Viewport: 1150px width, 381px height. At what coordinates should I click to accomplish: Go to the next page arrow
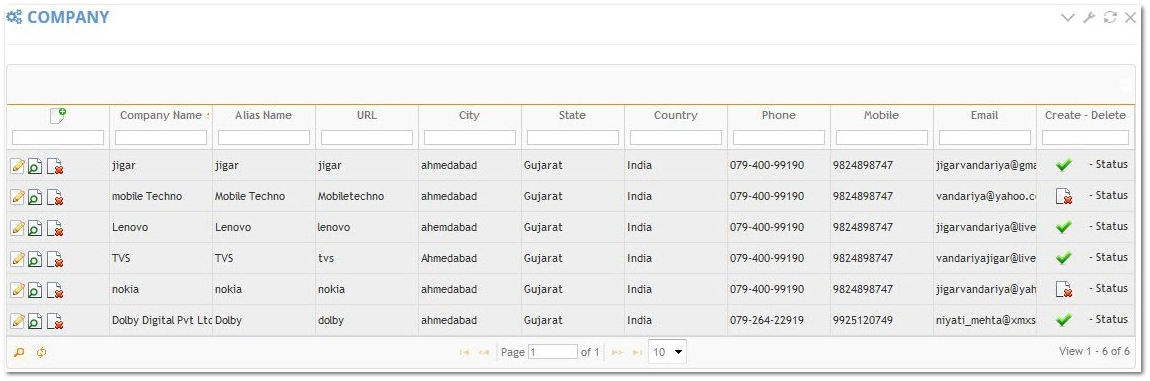pyautogui.click(x=618, y=352)
